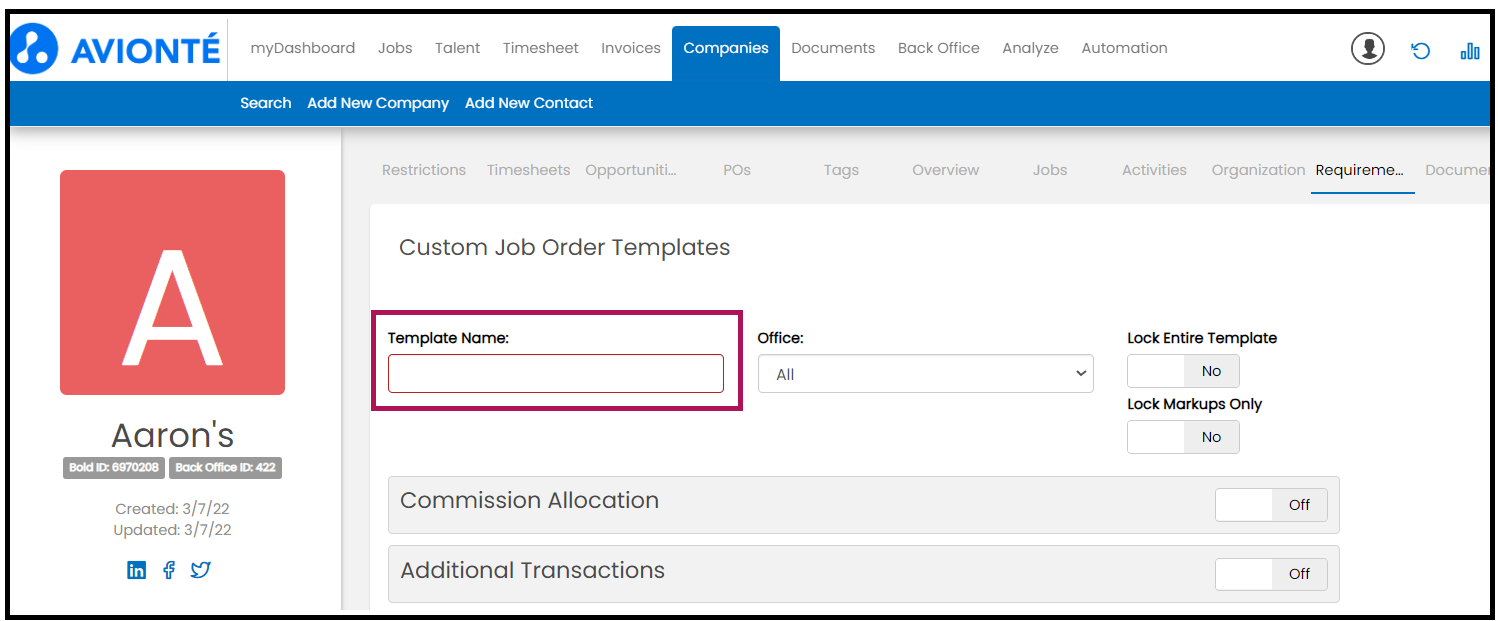
Task: Toggle Lock Entire Template switch
Action: coord(1183,371)
